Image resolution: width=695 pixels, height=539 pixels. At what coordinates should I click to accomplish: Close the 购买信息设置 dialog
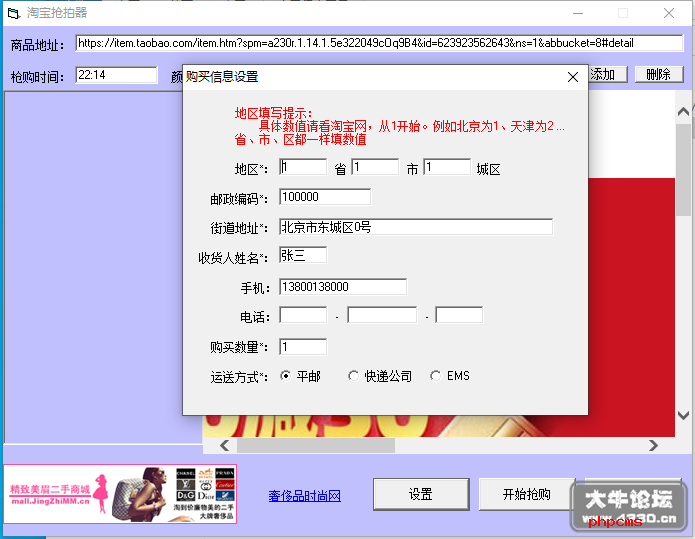[x=573, y=77]
